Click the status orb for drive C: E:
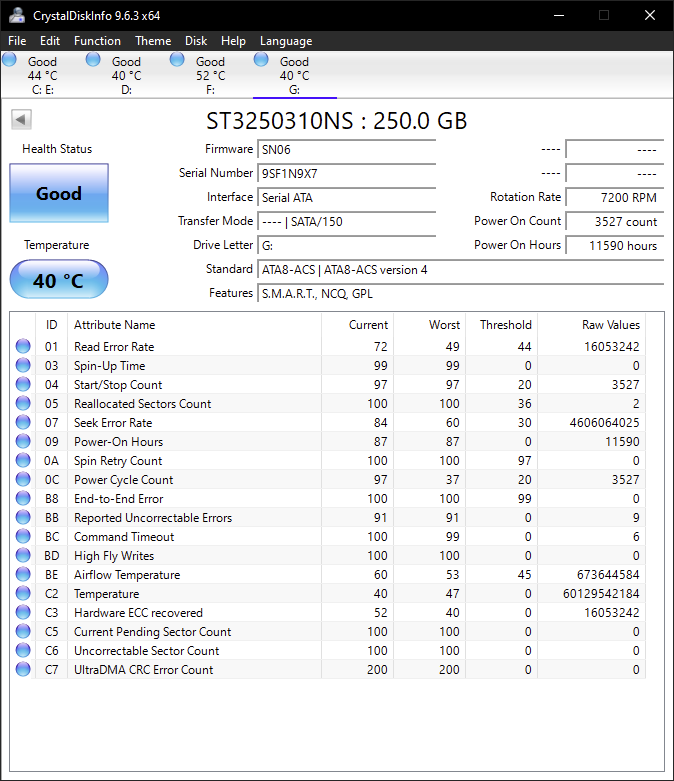Image resolution: width=674 pixels, height=781 pixels. pos(9,60)
